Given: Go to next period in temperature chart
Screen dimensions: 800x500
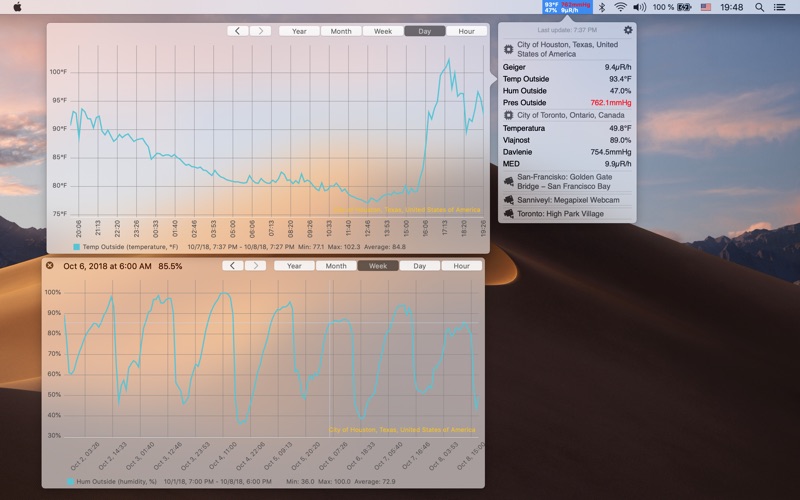Looking at the screenshot, I should [x=260, y=31].
